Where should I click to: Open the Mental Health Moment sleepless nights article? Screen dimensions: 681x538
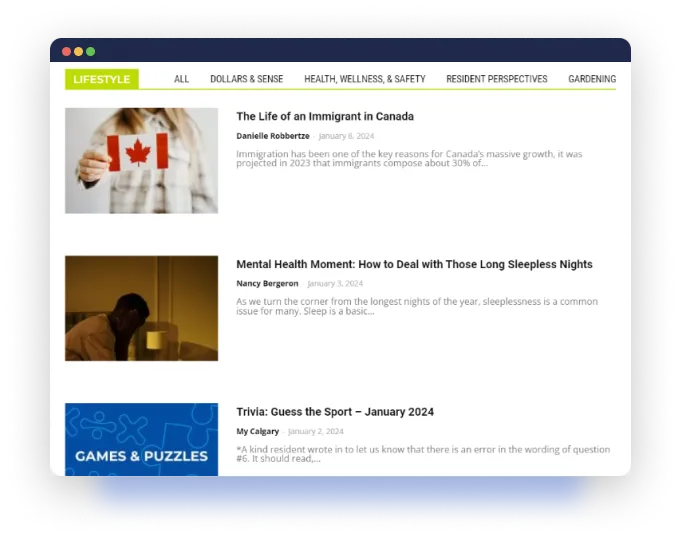(x=414, y=264)
